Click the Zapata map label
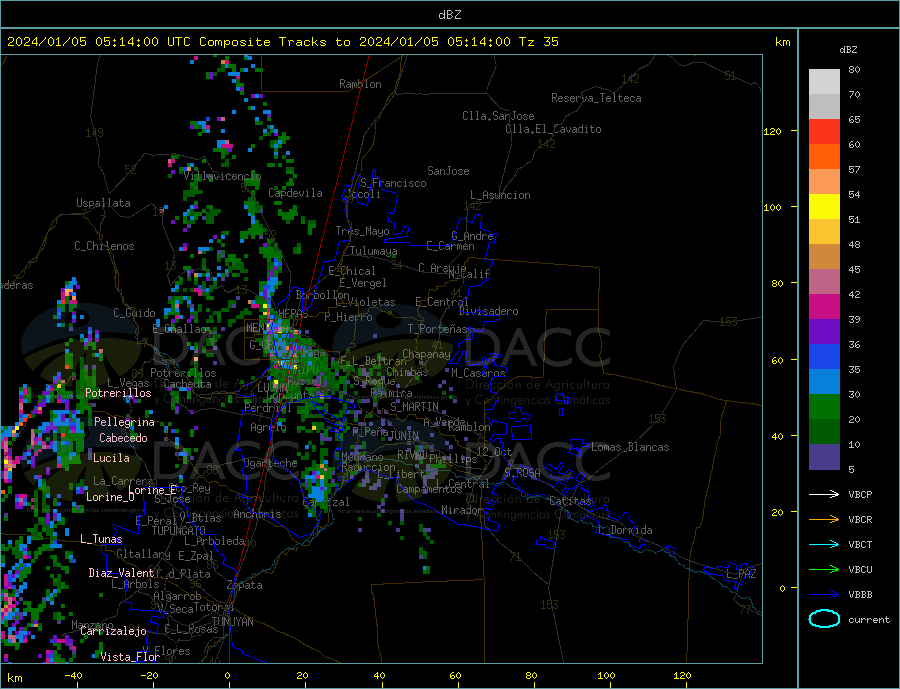 pyautogui.click(x=245, y=586)
